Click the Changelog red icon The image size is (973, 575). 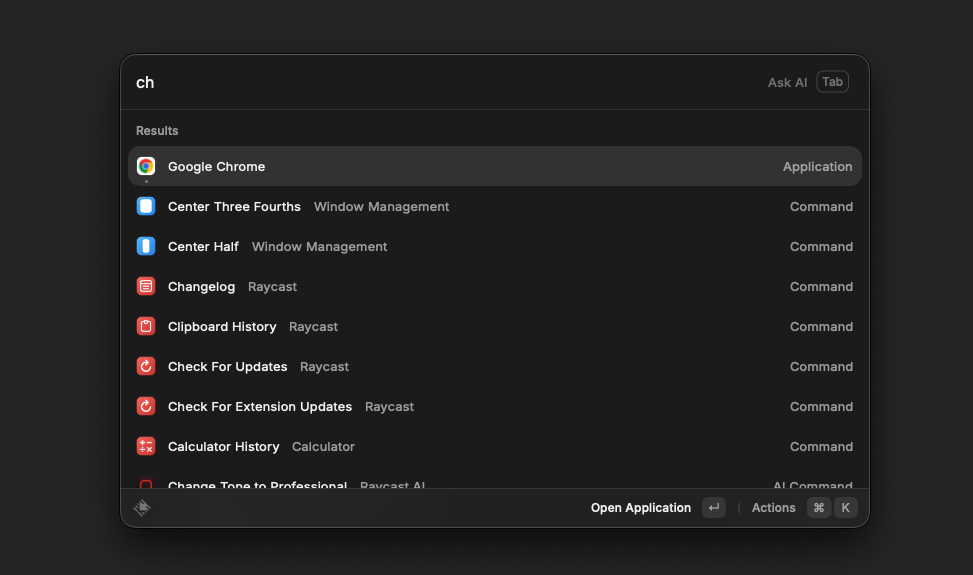tap(146, 286)
